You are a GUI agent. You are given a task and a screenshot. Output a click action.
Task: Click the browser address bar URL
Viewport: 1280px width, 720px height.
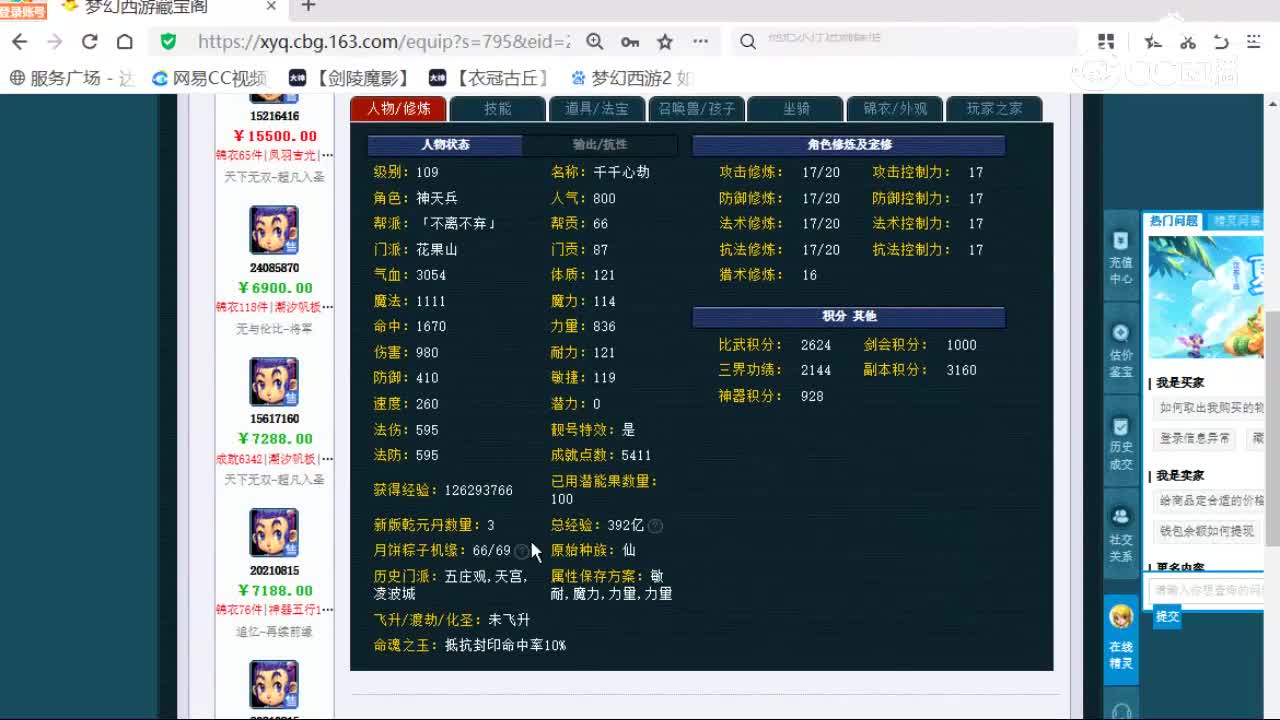(383, 42)
